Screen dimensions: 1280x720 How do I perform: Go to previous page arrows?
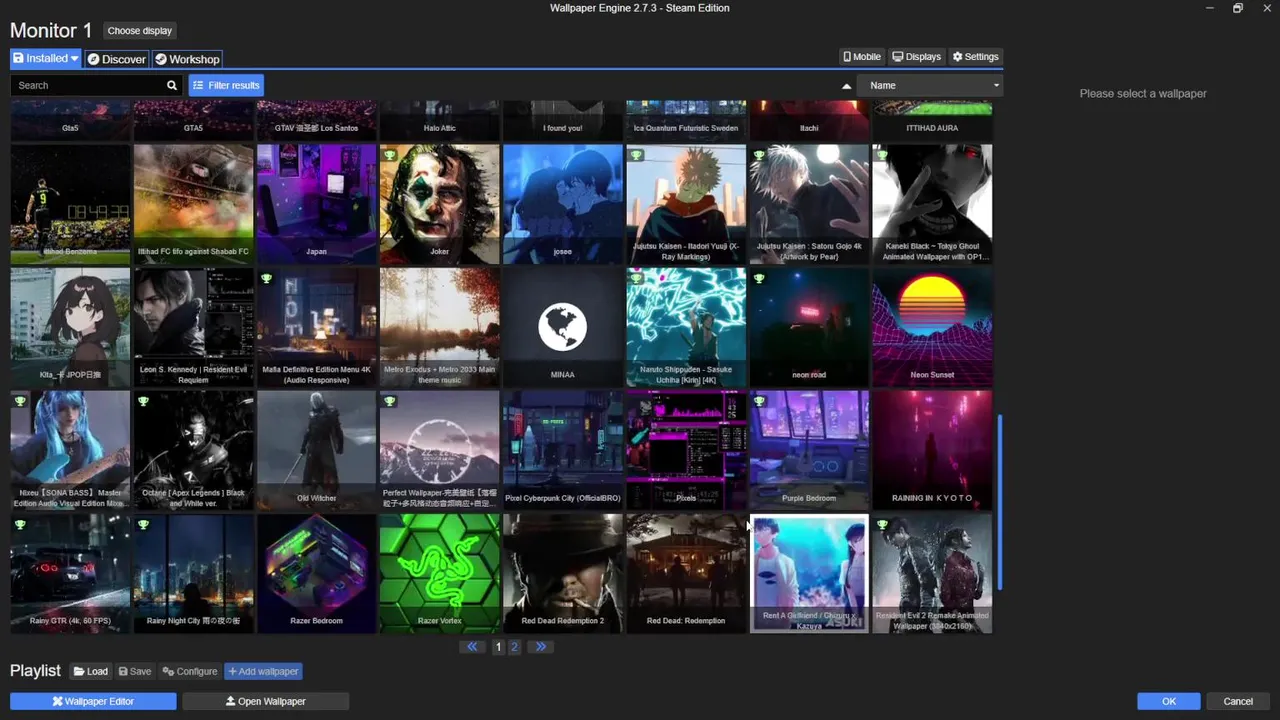point(473,647)
